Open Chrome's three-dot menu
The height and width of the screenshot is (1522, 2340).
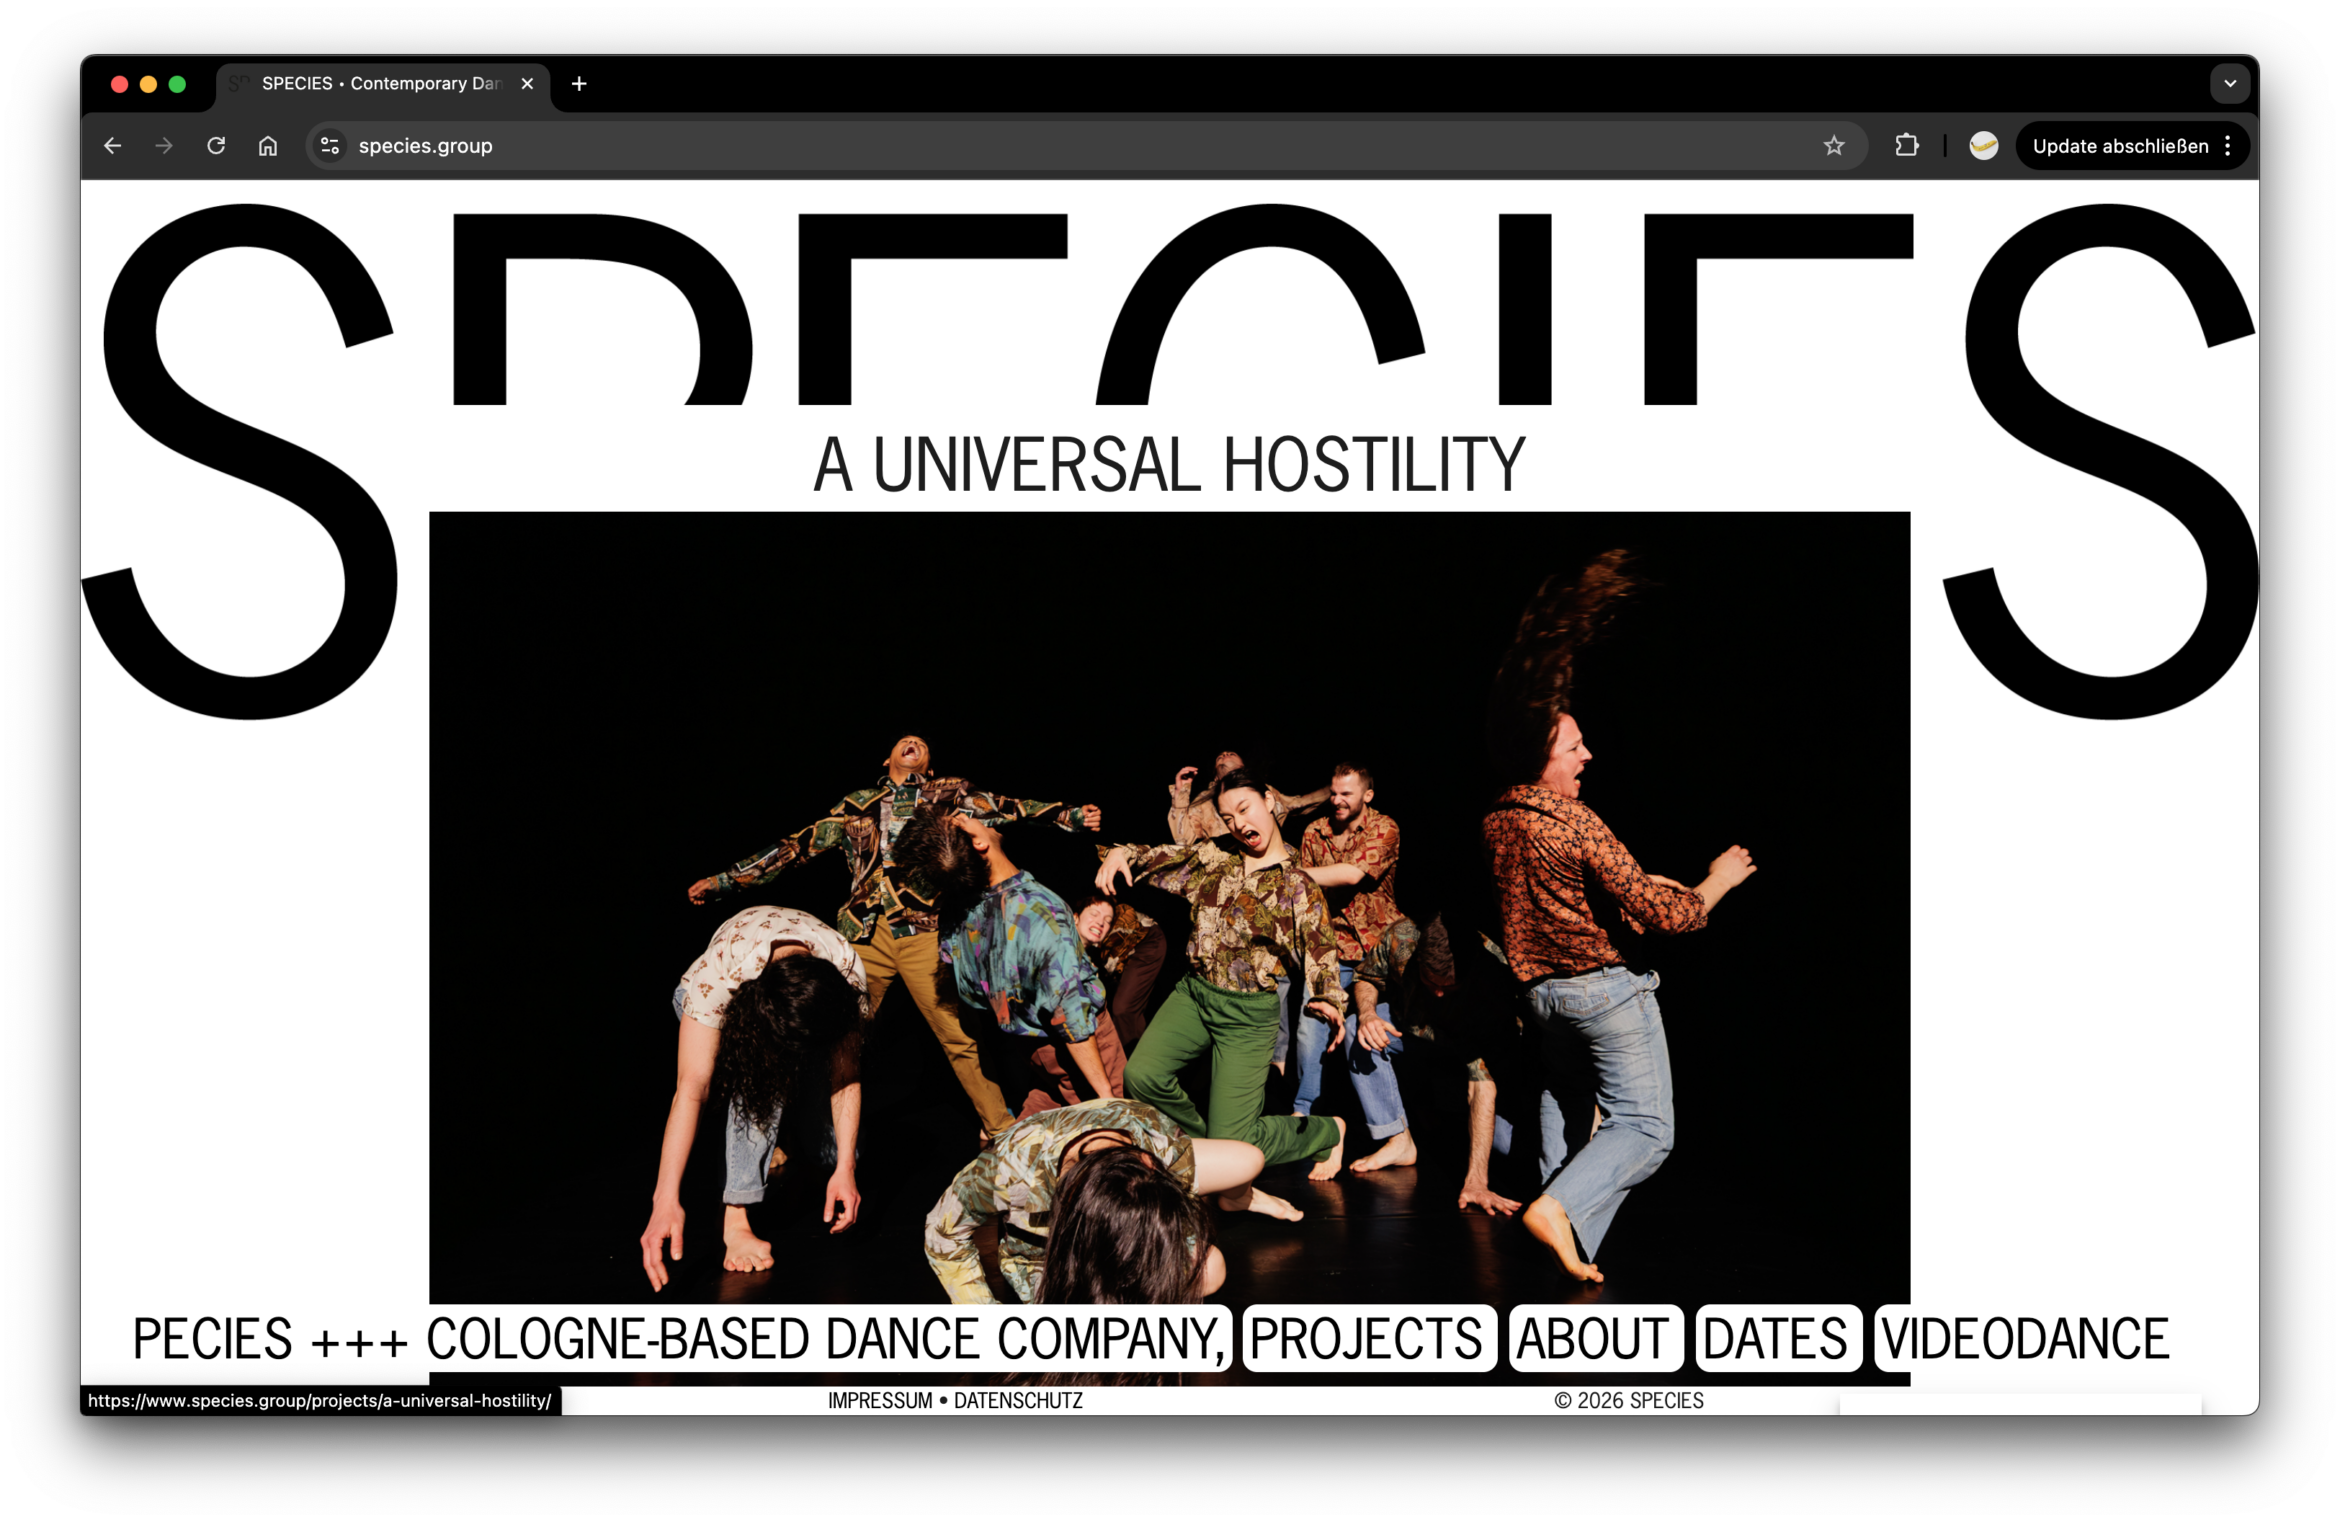(x=2227, y=145)
